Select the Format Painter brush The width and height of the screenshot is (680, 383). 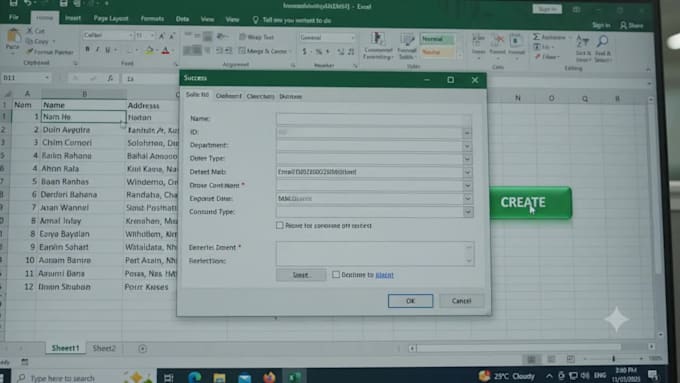coord(29,52)
